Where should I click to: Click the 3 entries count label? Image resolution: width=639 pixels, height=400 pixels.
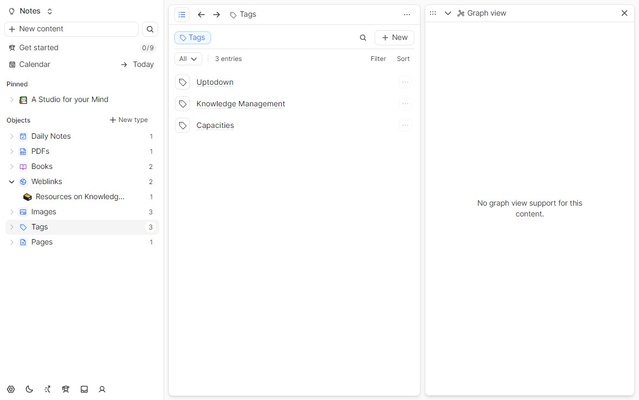point(228,59)
